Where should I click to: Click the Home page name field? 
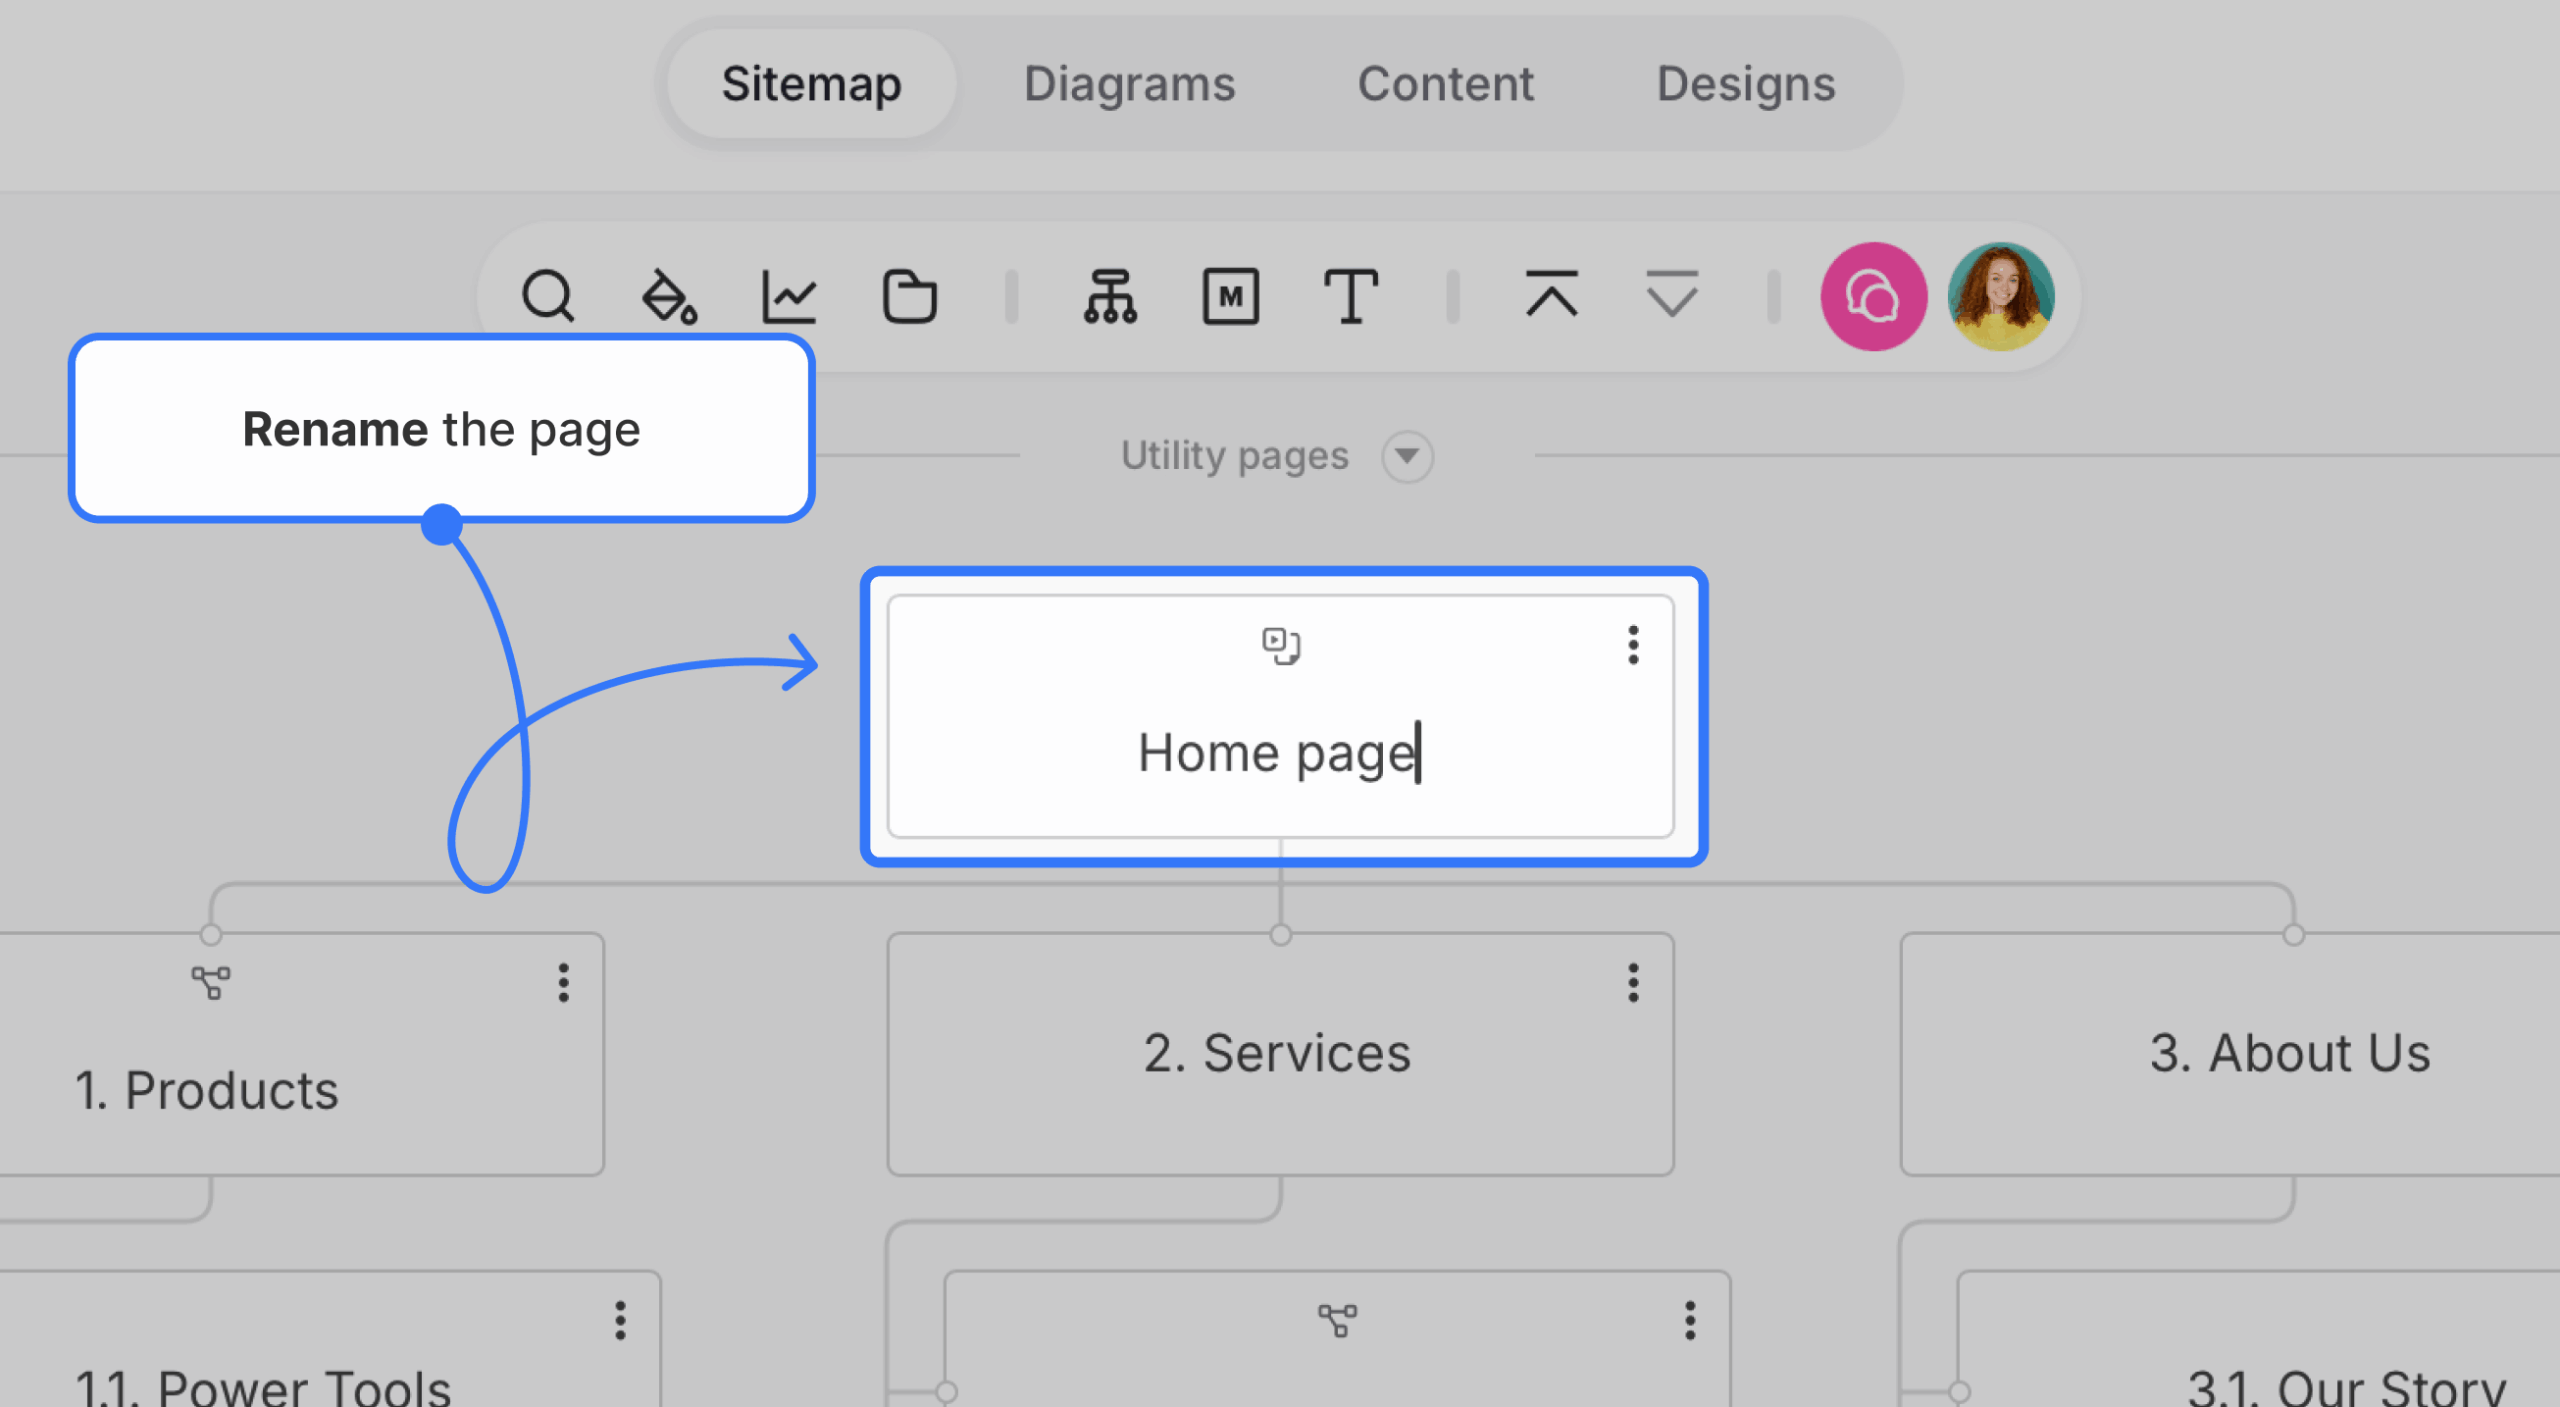tap(1279, 753)
